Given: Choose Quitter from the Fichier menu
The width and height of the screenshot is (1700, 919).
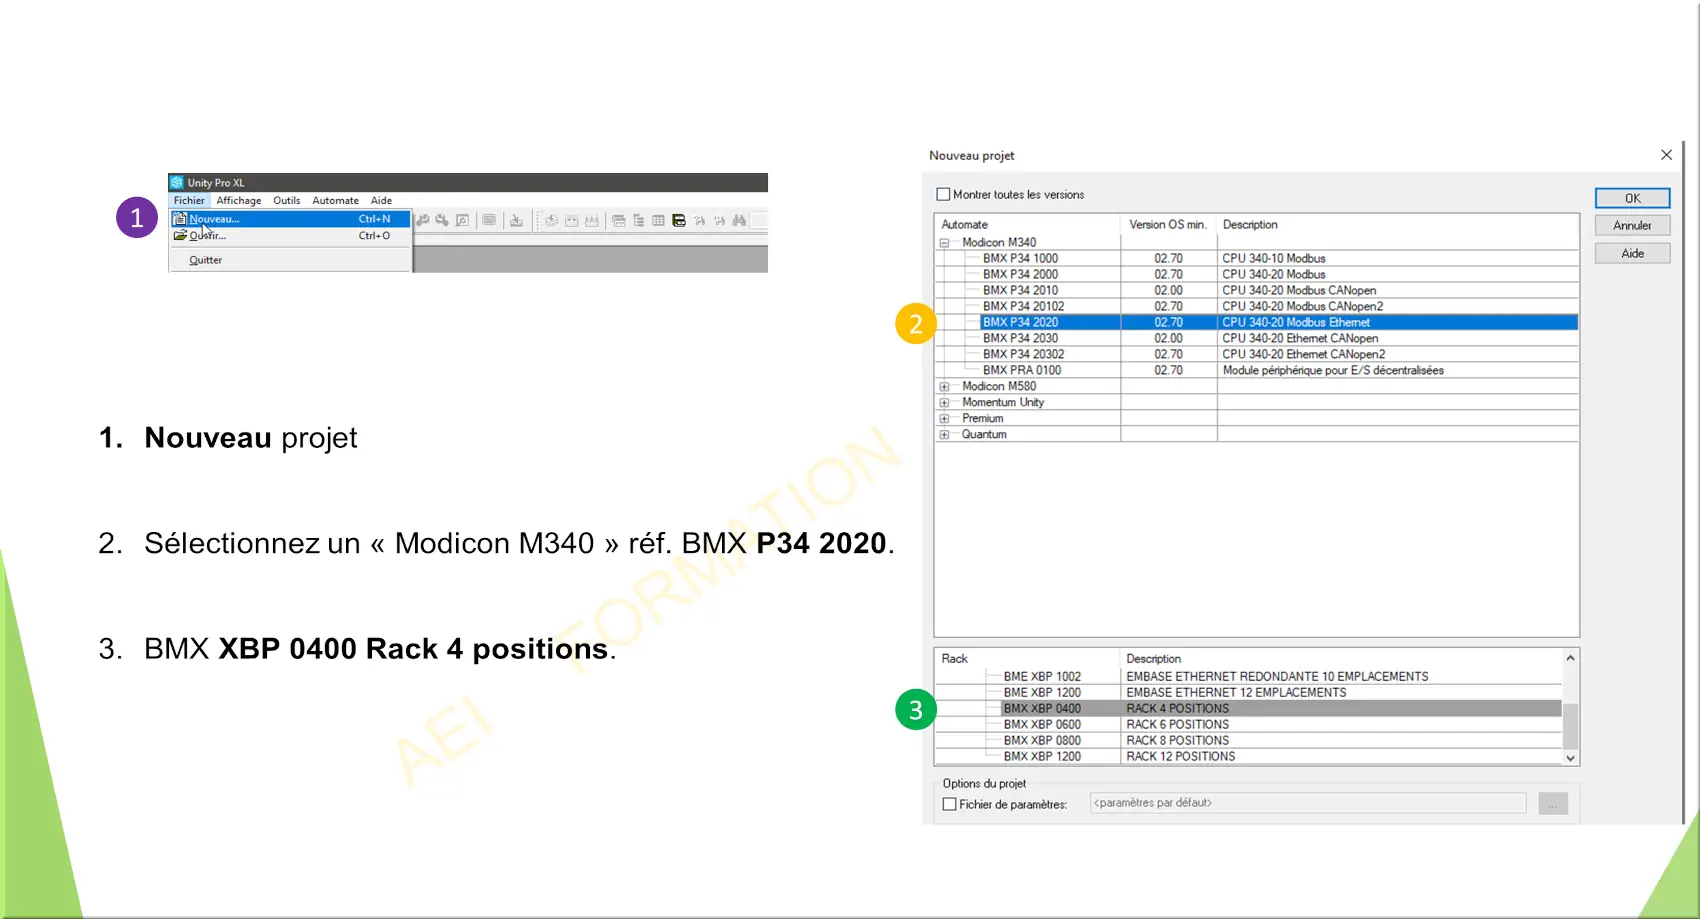Looking at the screenshot, I should coord(291,260).
